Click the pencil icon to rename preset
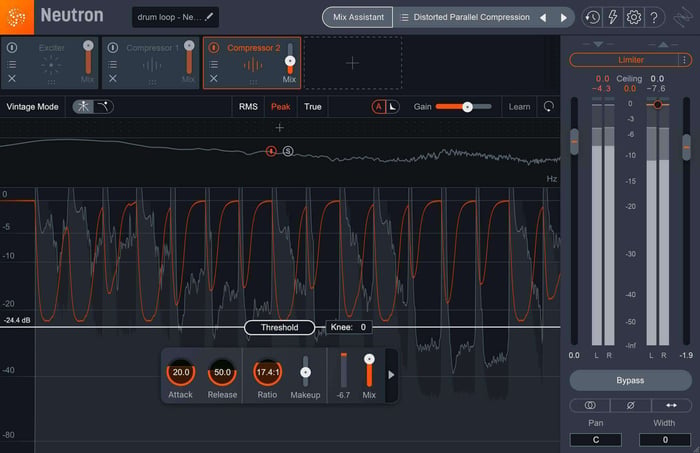700x453 pixels. (x=208, y=17)
